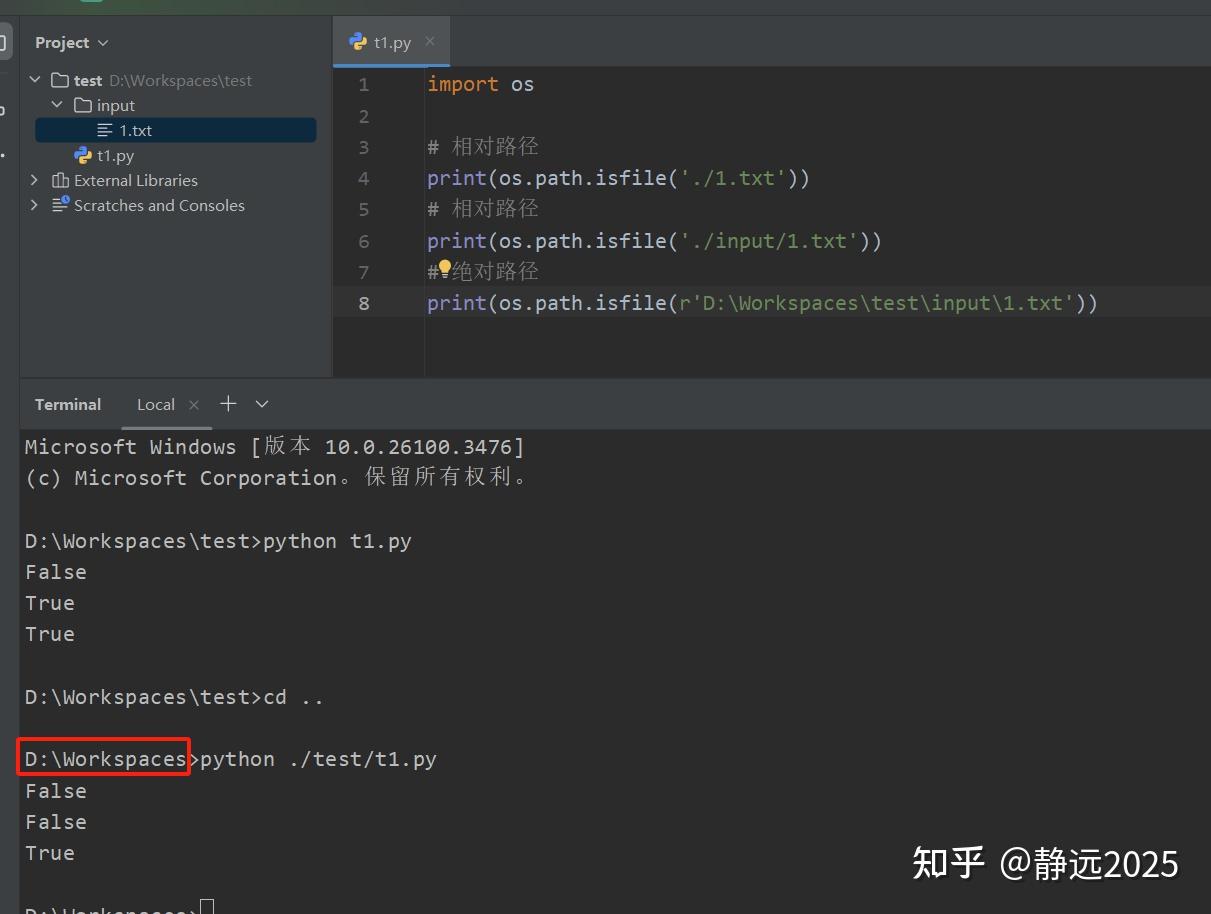Collapse the input folder in the project tree
The height and width of the screenshot is (914, 1211).
point(57,105)
